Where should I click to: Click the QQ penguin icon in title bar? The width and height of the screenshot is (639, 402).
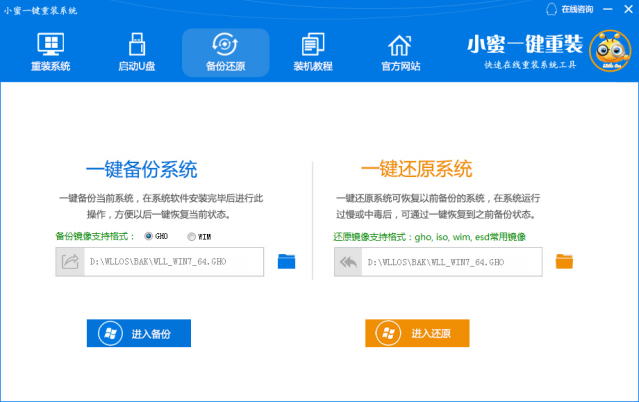tap(551, 9)
